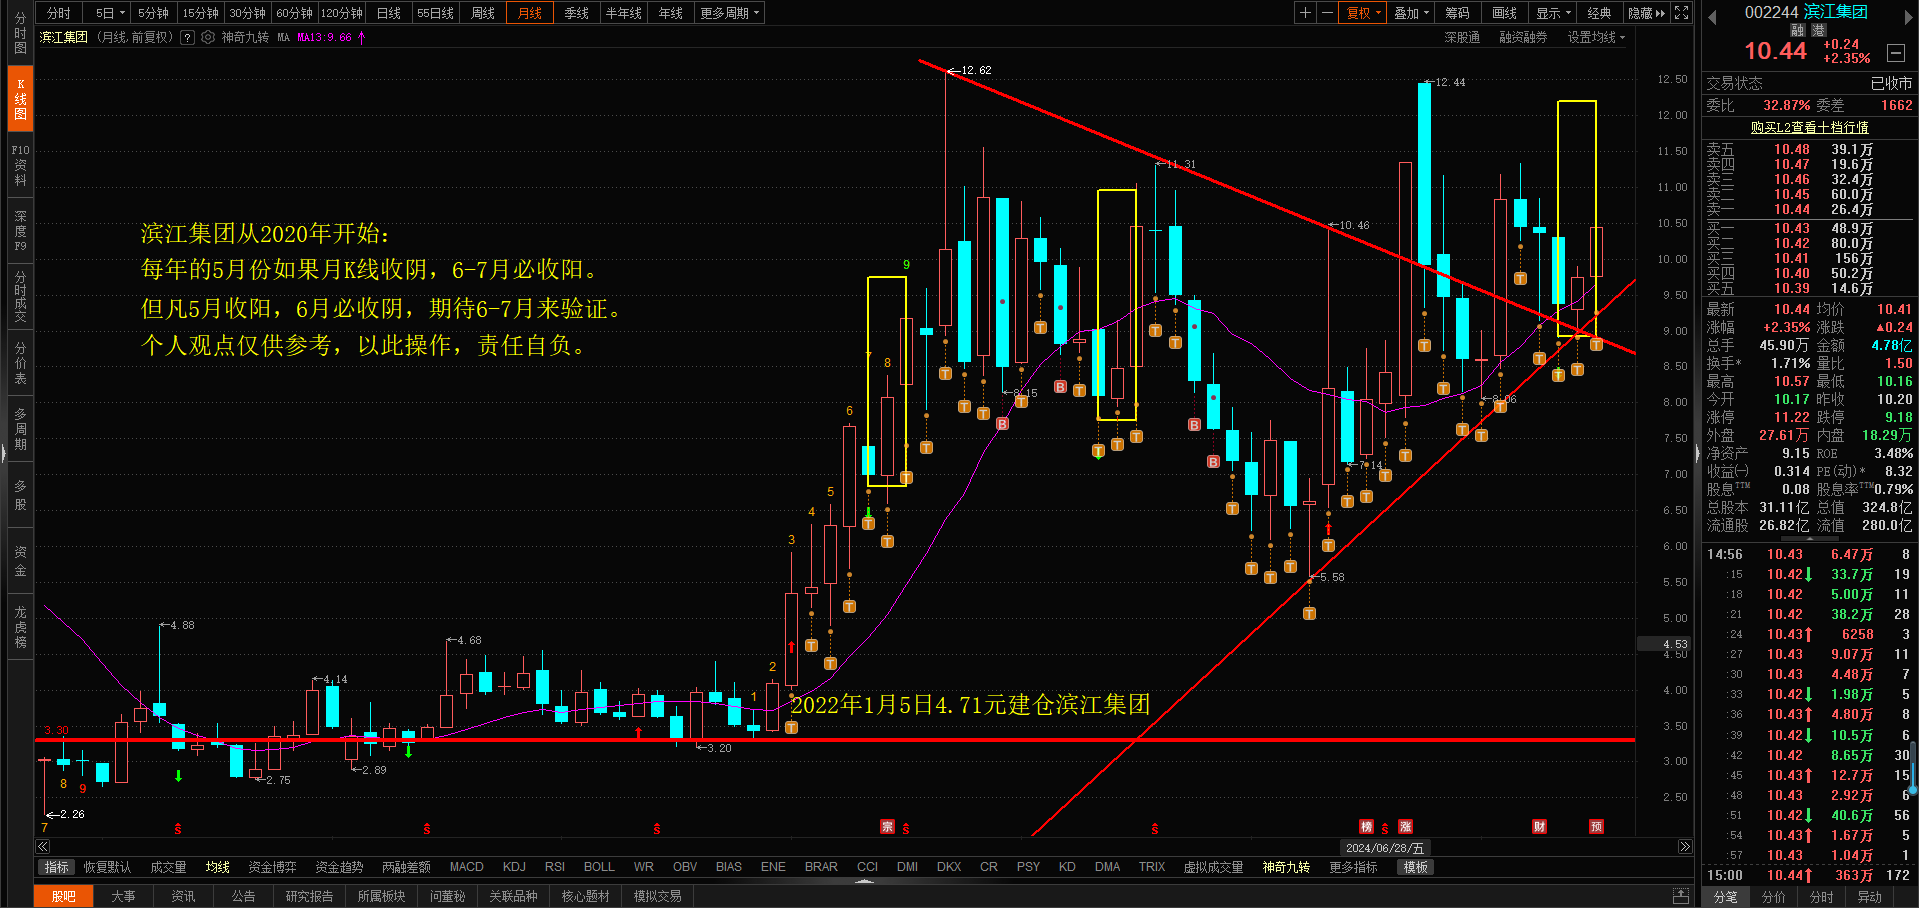Expand bottom panel icon at right
The height and width of the screenshot is (908, 1919).
pyautogui.click(x=1682, y=895)
